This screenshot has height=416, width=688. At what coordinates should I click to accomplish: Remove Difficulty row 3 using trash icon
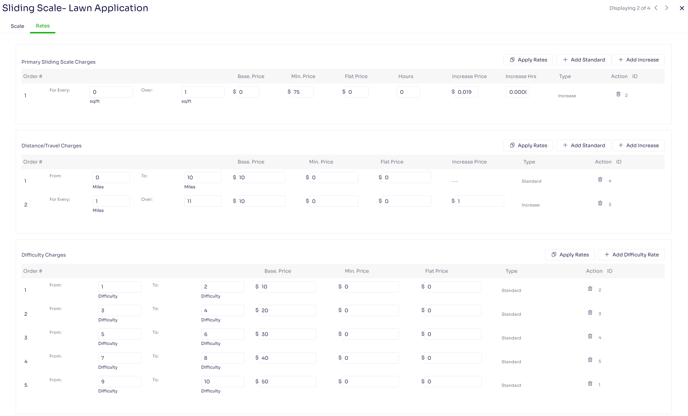590,336
